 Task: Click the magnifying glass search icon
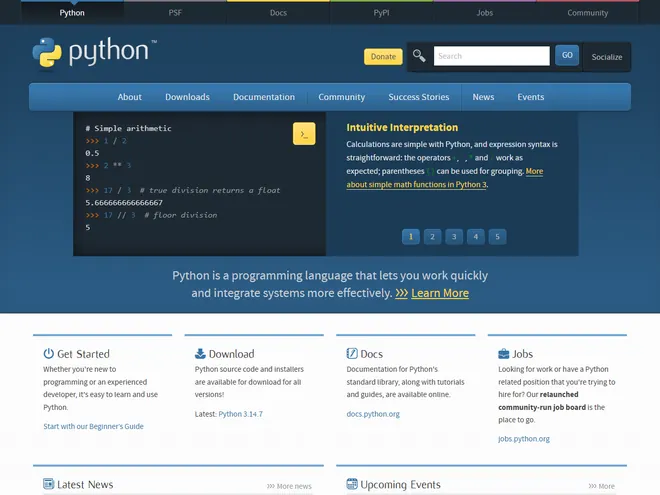(x=419, y=56)
